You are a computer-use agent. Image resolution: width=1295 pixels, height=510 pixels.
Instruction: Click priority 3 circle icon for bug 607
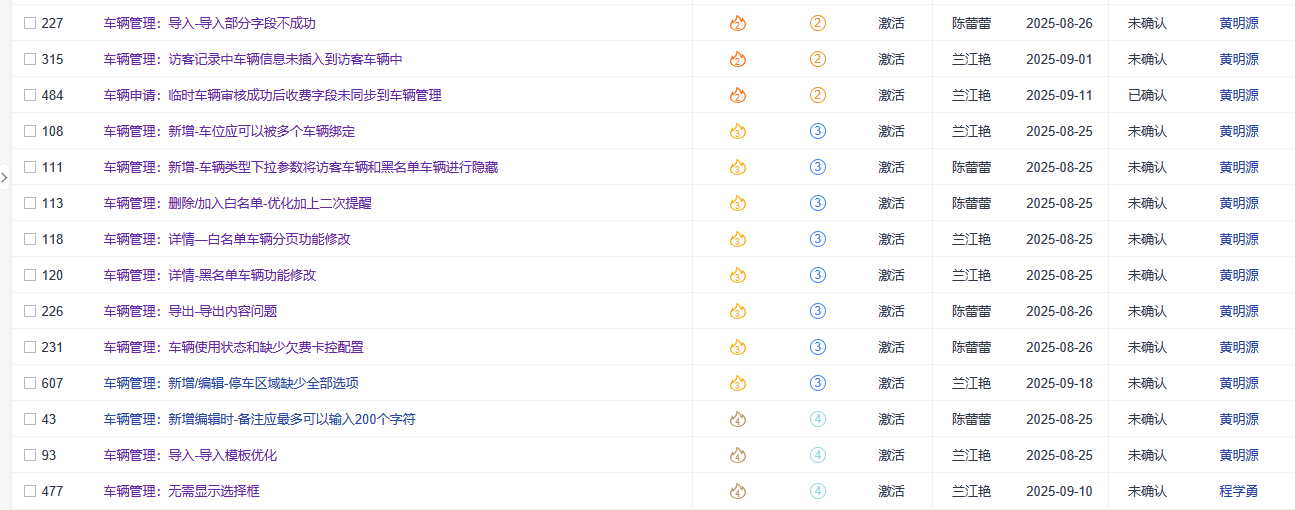[x=818, y=383]
